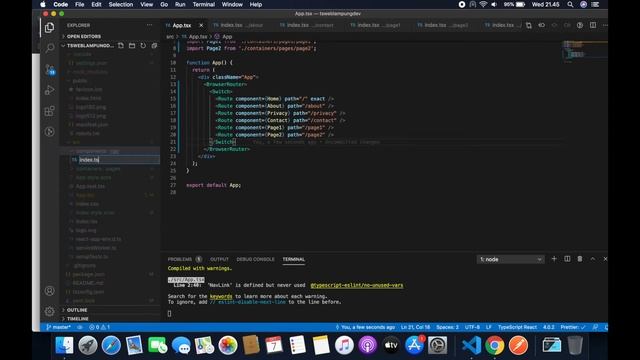
Task: Open App Store from the Dock
Action: click(x=414, y=345)
